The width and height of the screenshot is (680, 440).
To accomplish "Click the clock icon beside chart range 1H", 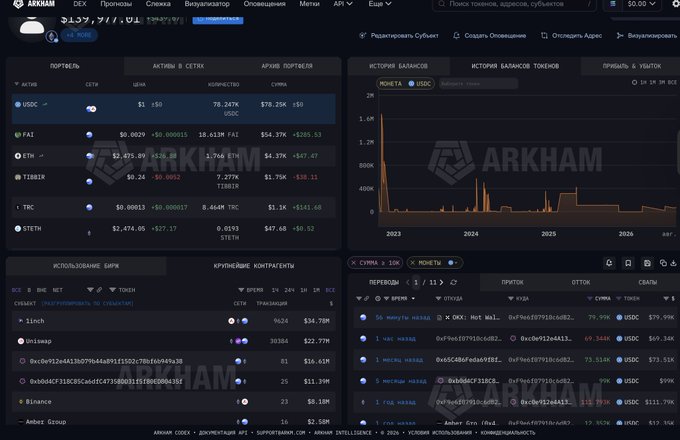I will point(634,82).
